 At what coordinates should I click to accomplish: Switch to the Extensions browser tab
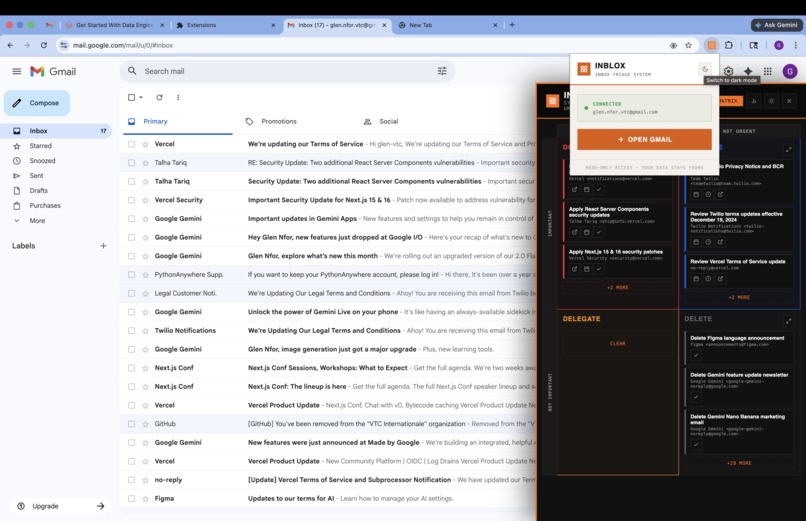(x=226, y=25)
